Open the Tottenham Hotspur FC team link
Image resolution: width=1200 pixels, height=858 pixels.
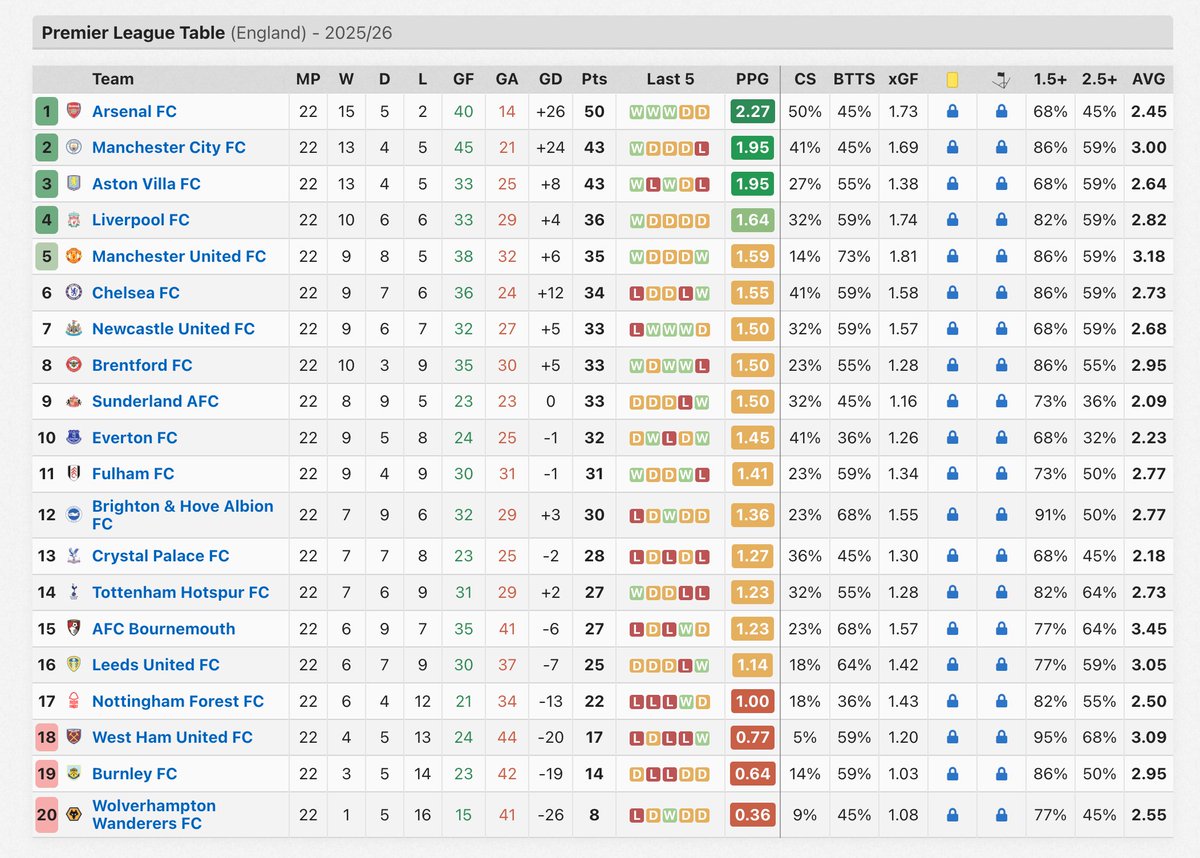coord(181,592)
